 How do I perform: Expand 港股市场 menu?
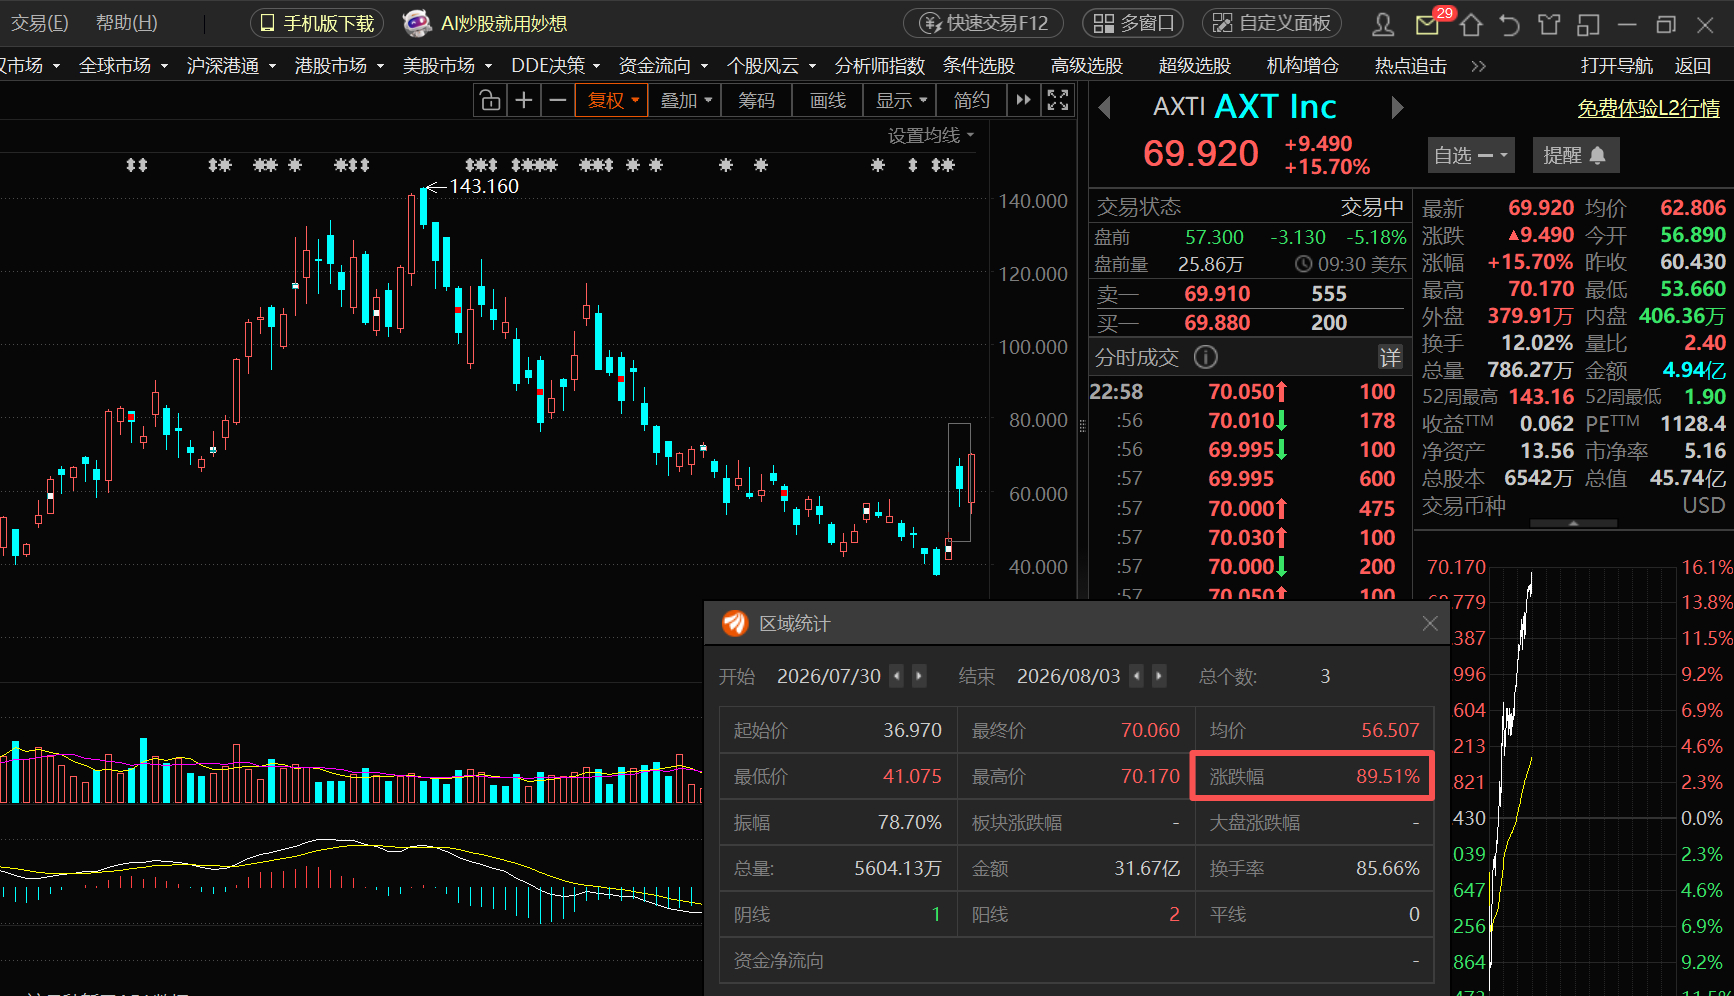(x=339, y=66)
